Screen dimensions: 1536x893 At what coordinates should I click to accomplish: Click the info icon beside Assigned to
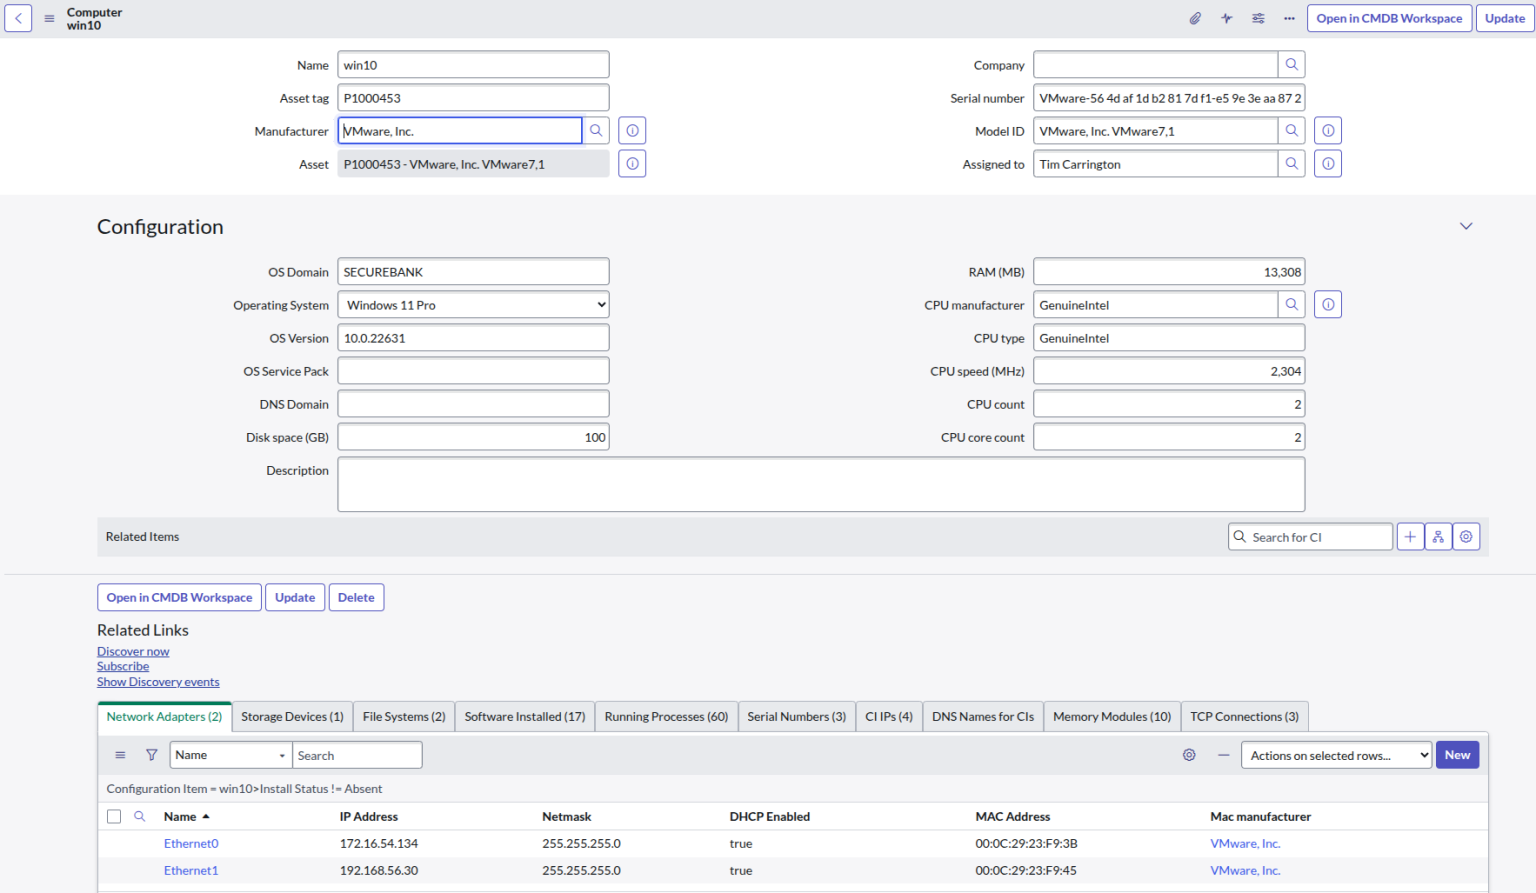coord(1327,163)
